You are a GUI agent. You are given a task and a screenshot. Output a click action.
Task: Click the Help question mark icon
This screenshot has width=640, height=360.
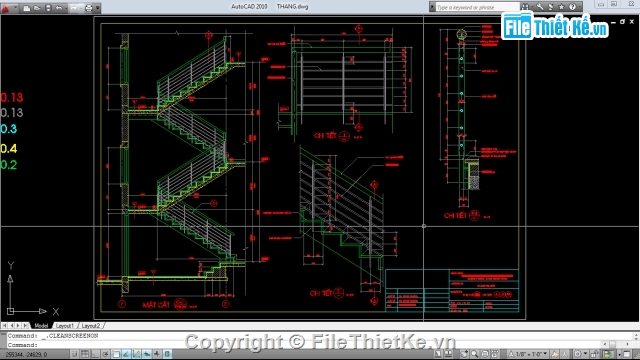[x=573, y=7]
